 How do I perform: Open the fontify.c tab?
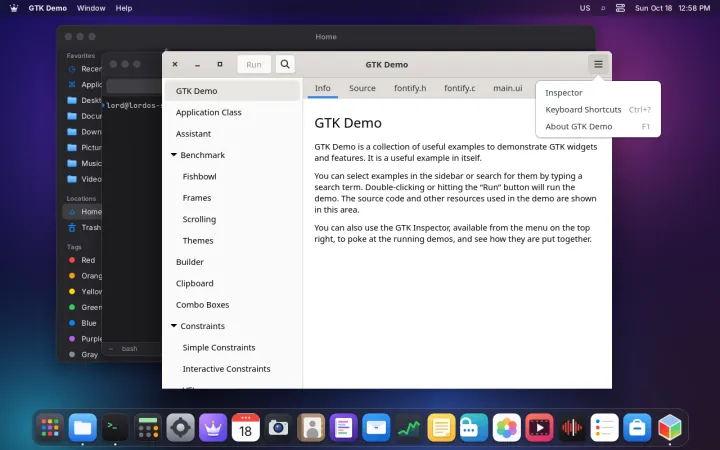(460, 88)
